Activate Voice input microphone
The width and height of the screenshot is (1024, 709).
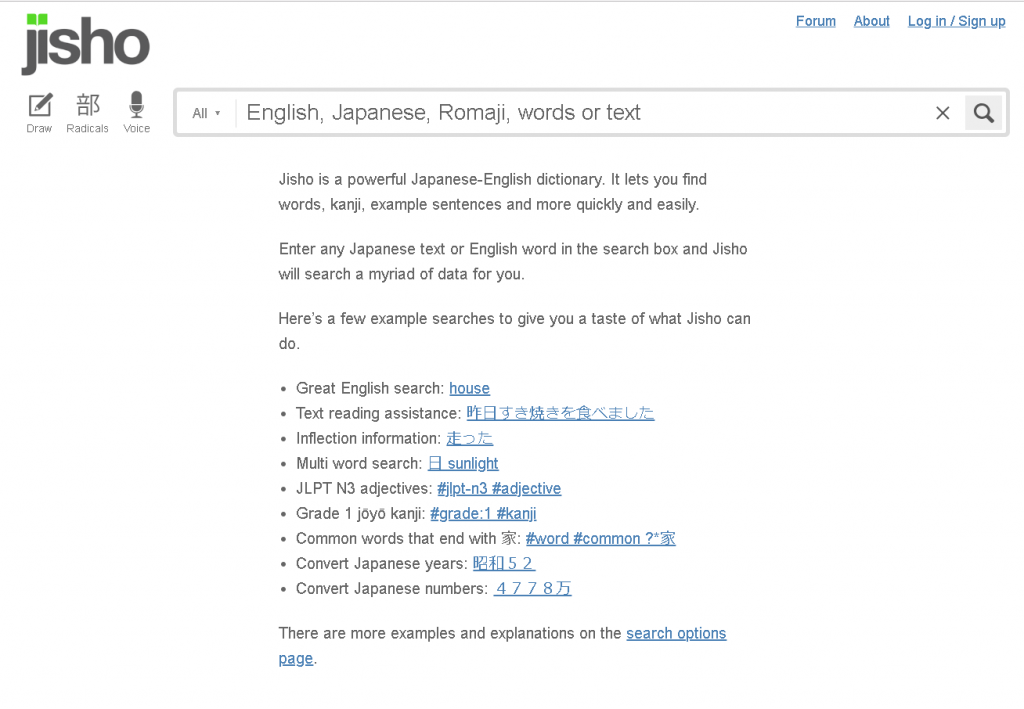pos(136,112)
